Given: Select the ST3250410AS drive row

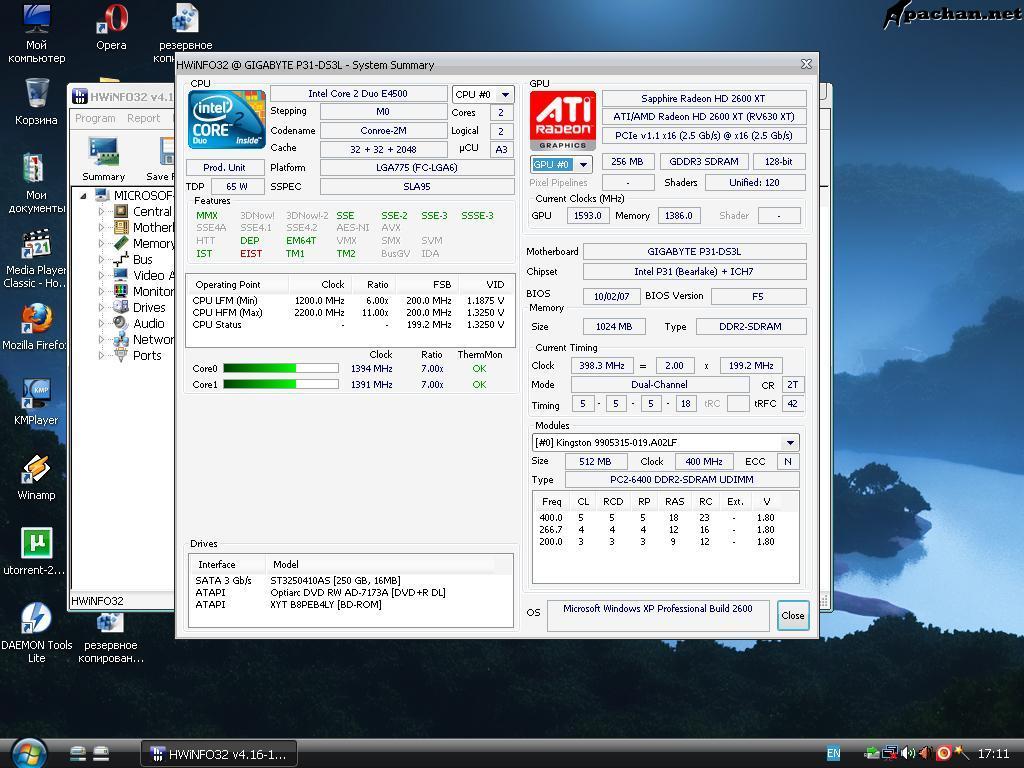Looking at the screenshot, I should [351, 581].
